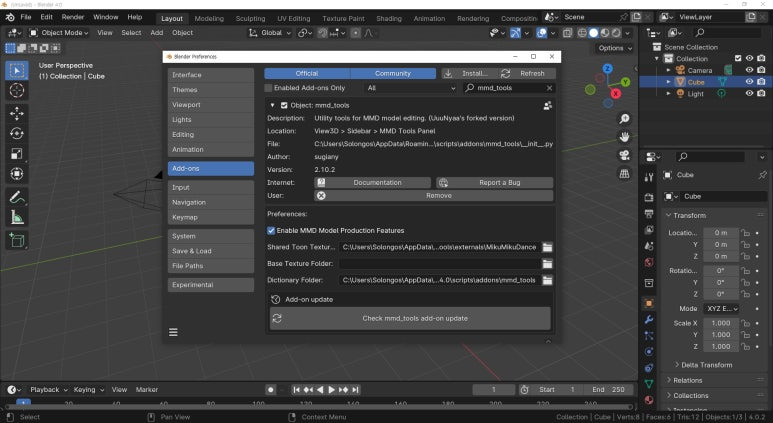Switch to the Modeling workspace tab

[x=209, y=18]
